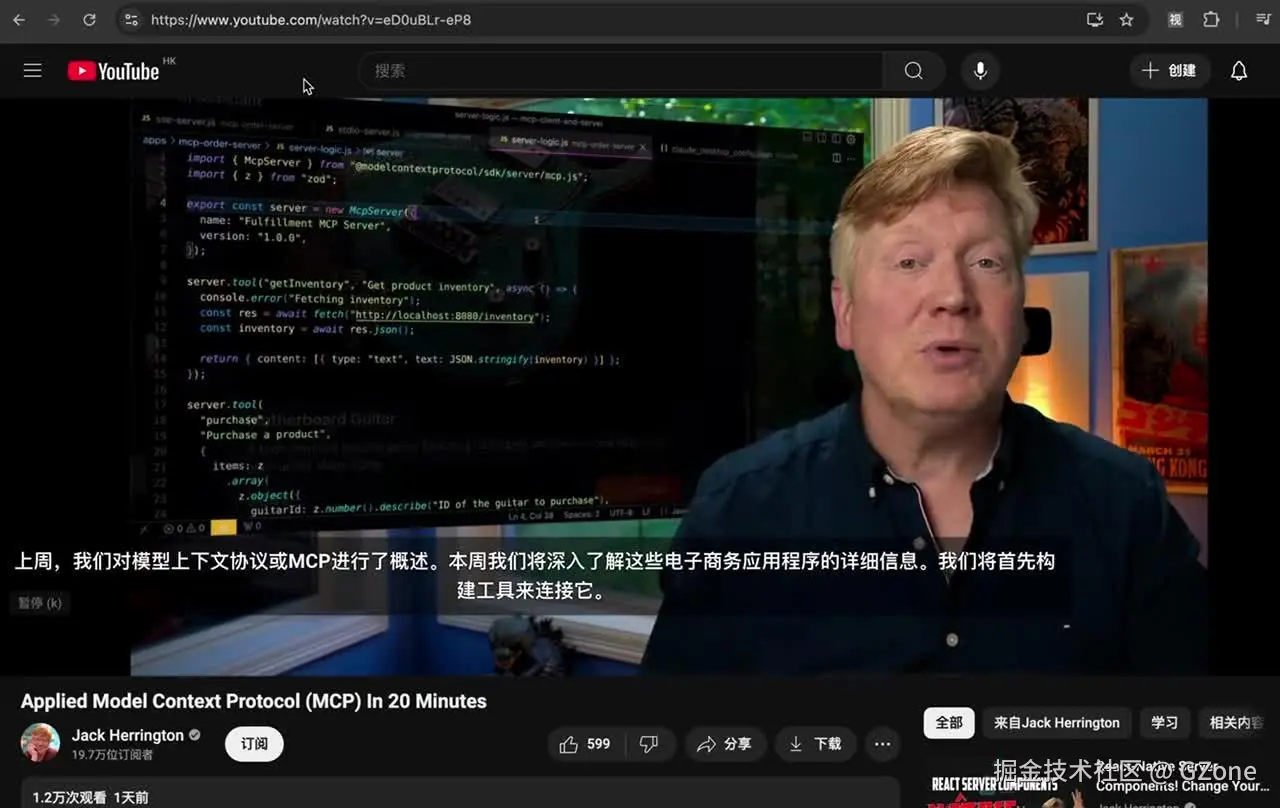Open the '视' browser extension icon
The image size is (1280, 808).
click(1176, 20)
